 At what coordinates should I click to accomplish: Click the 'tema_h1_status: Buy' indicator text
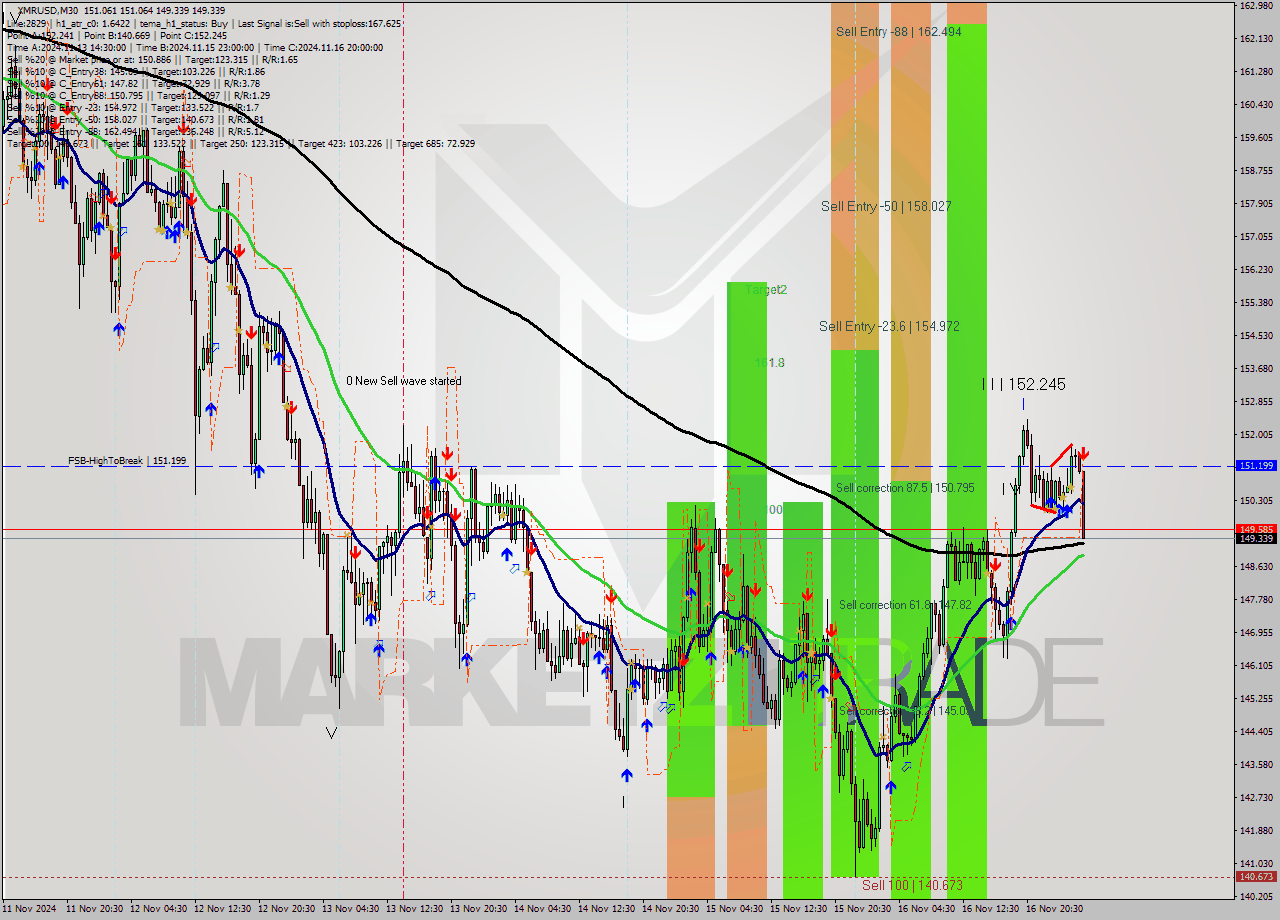(185, 23)
